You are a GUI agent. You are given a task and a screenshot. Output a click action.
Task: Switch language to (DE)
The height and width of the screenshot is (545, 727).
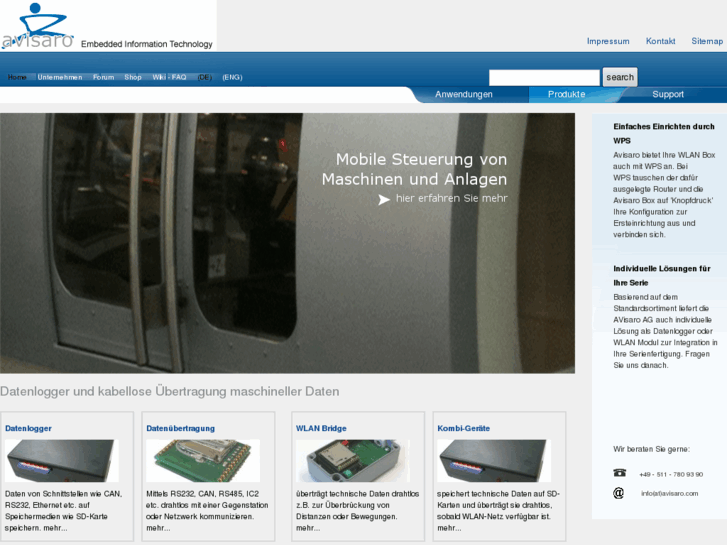[205, 77]
